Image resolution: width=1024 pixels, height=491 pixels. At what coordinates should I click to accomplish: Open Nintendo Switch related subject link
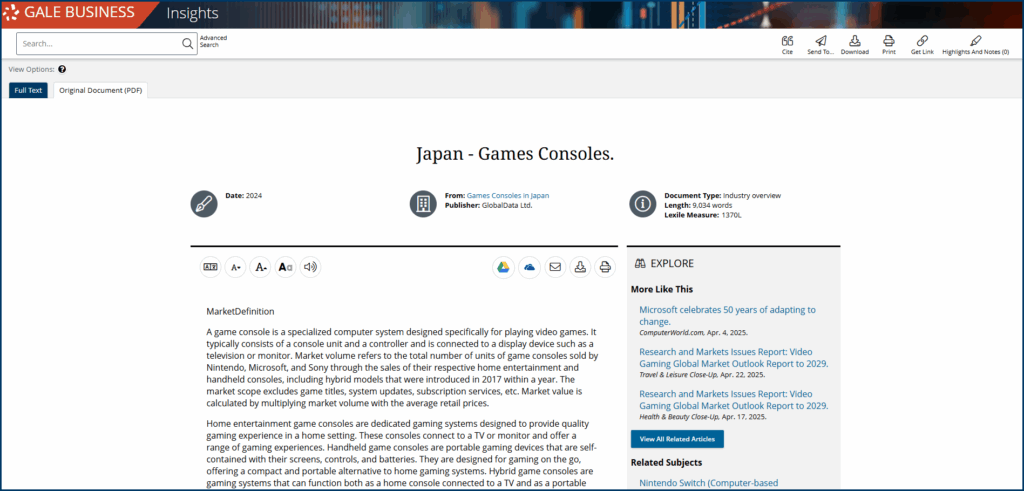[x=709, y=483]
